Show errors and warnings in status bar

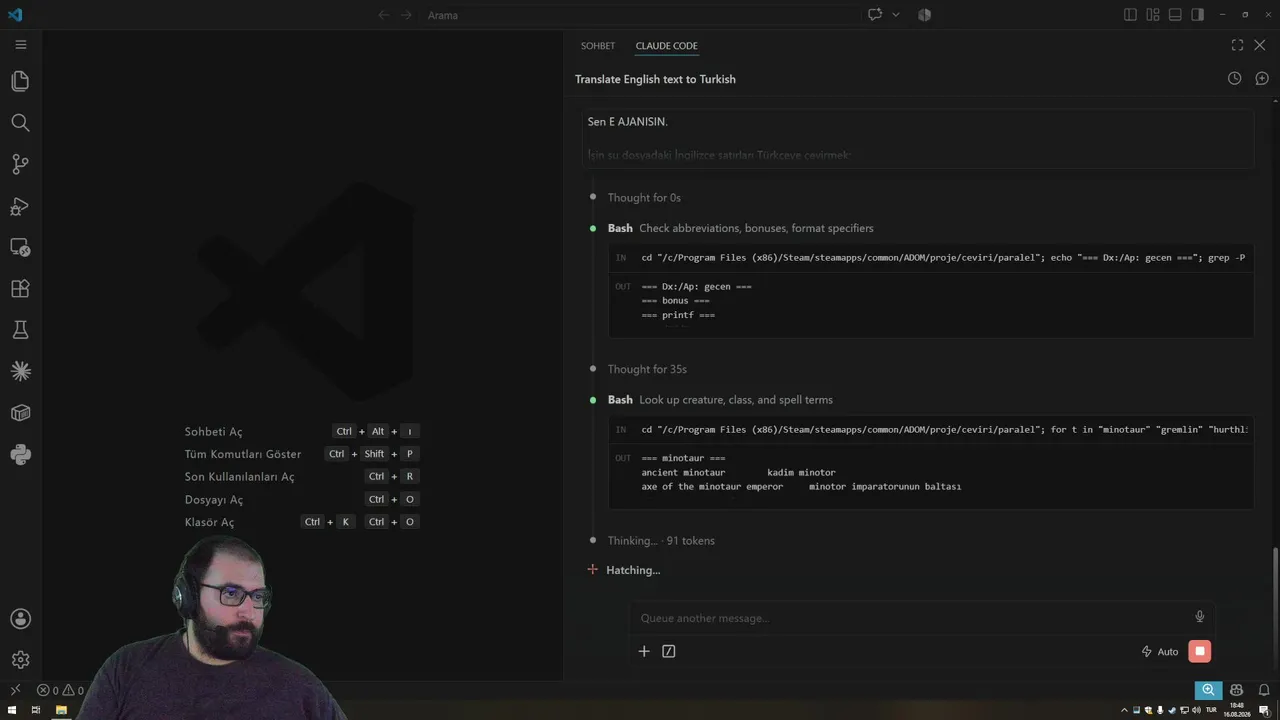(60, 690)
